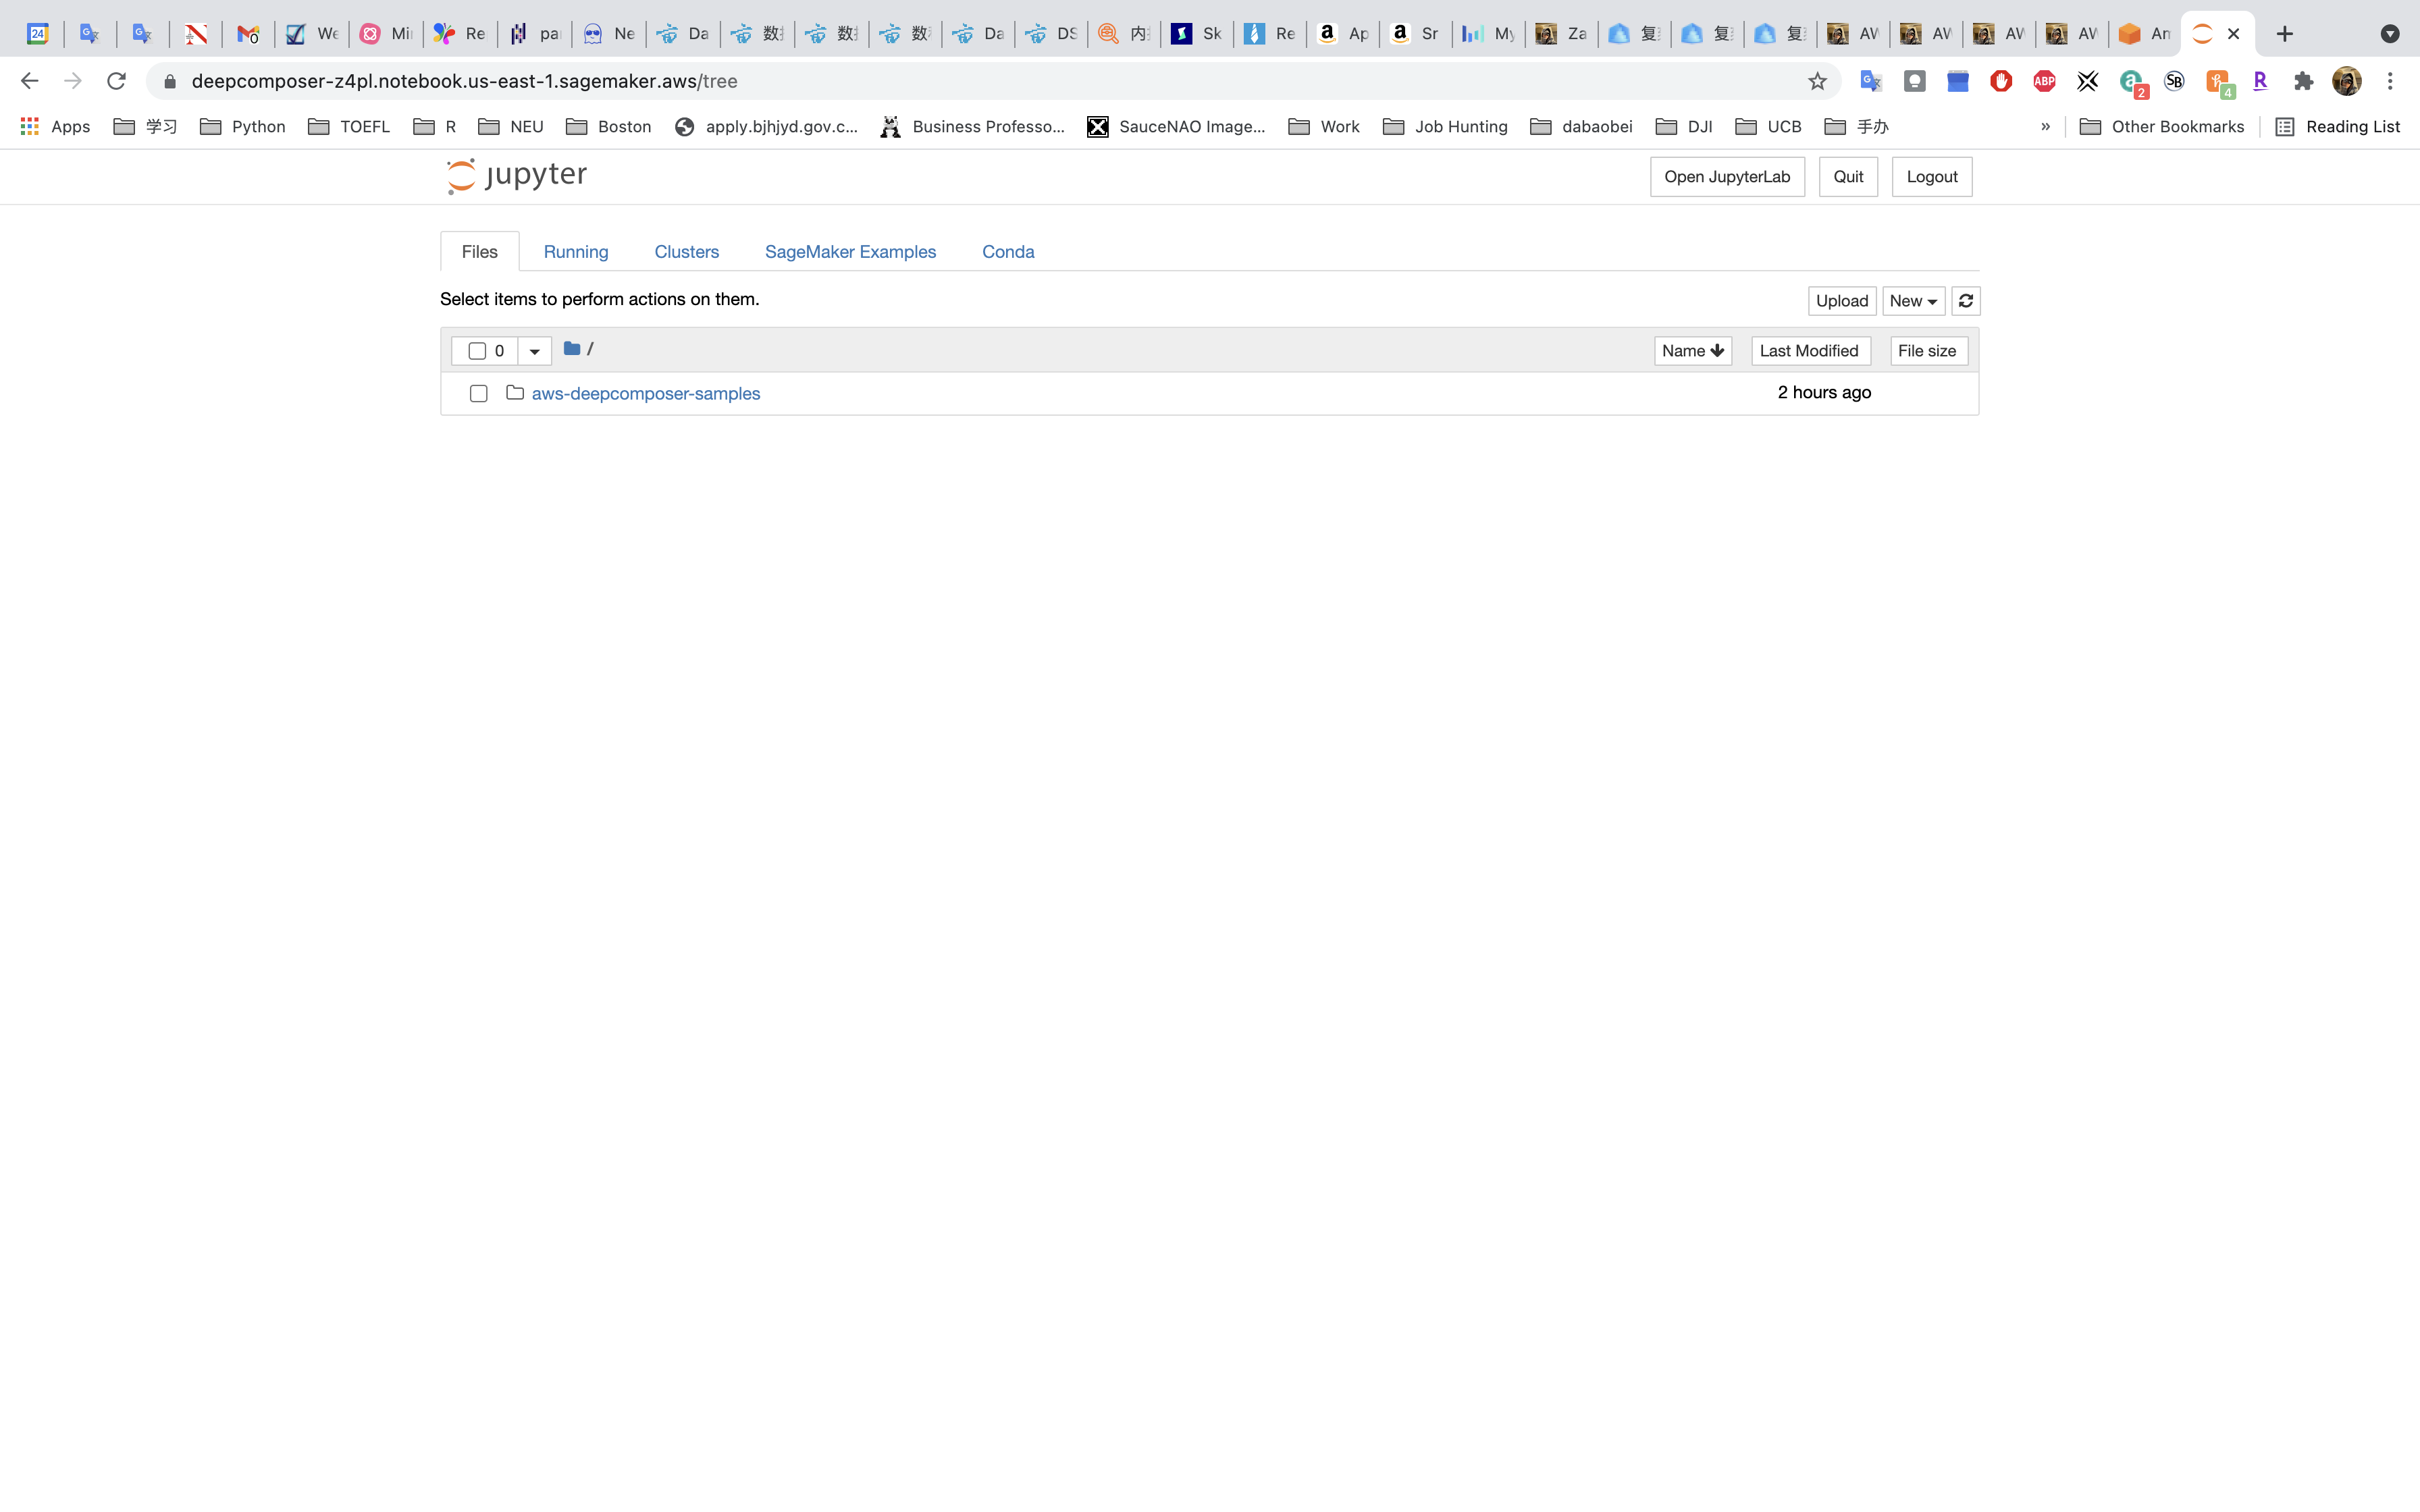Go back to the previous page
2420x1512 pixels.
(29, 82)
